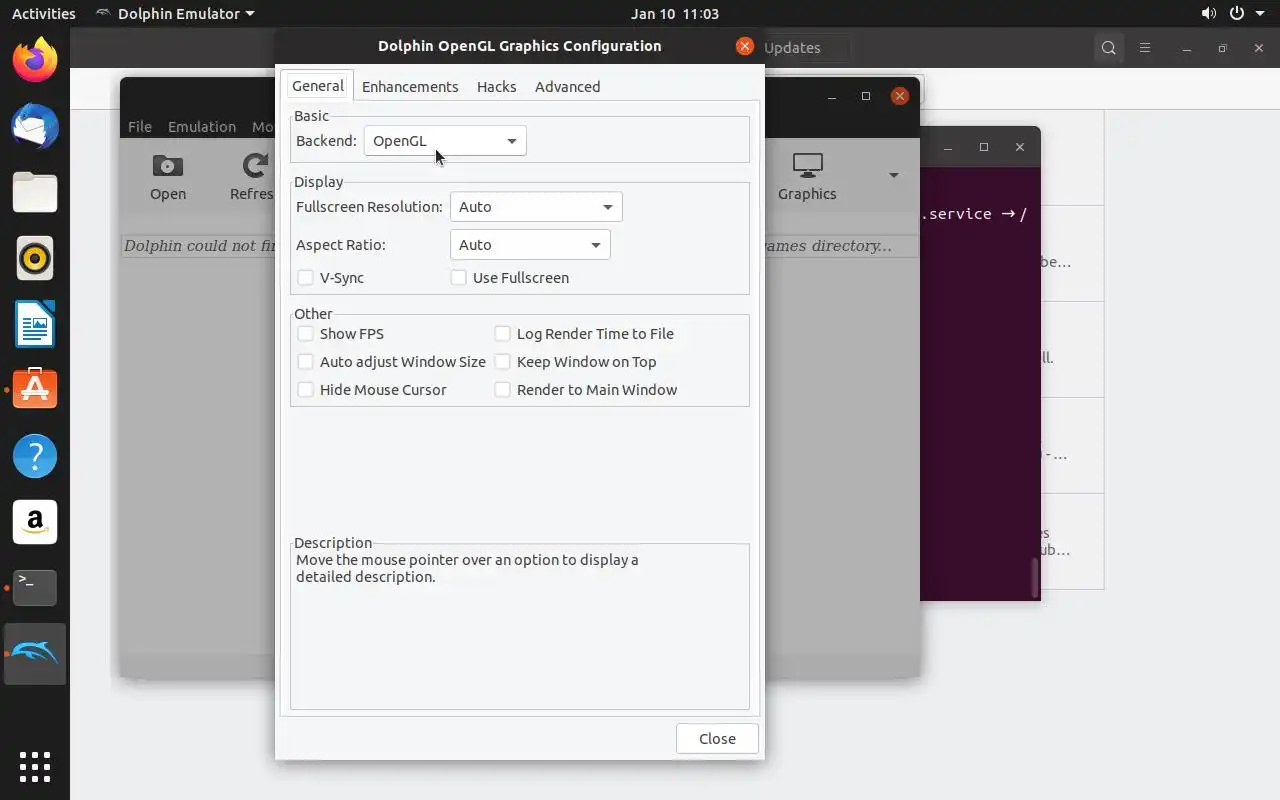Open the Dolphin Emulator app menu in top bar
Screen dimensions: 1280x800
pyautogui.click(x=175, y=14)
